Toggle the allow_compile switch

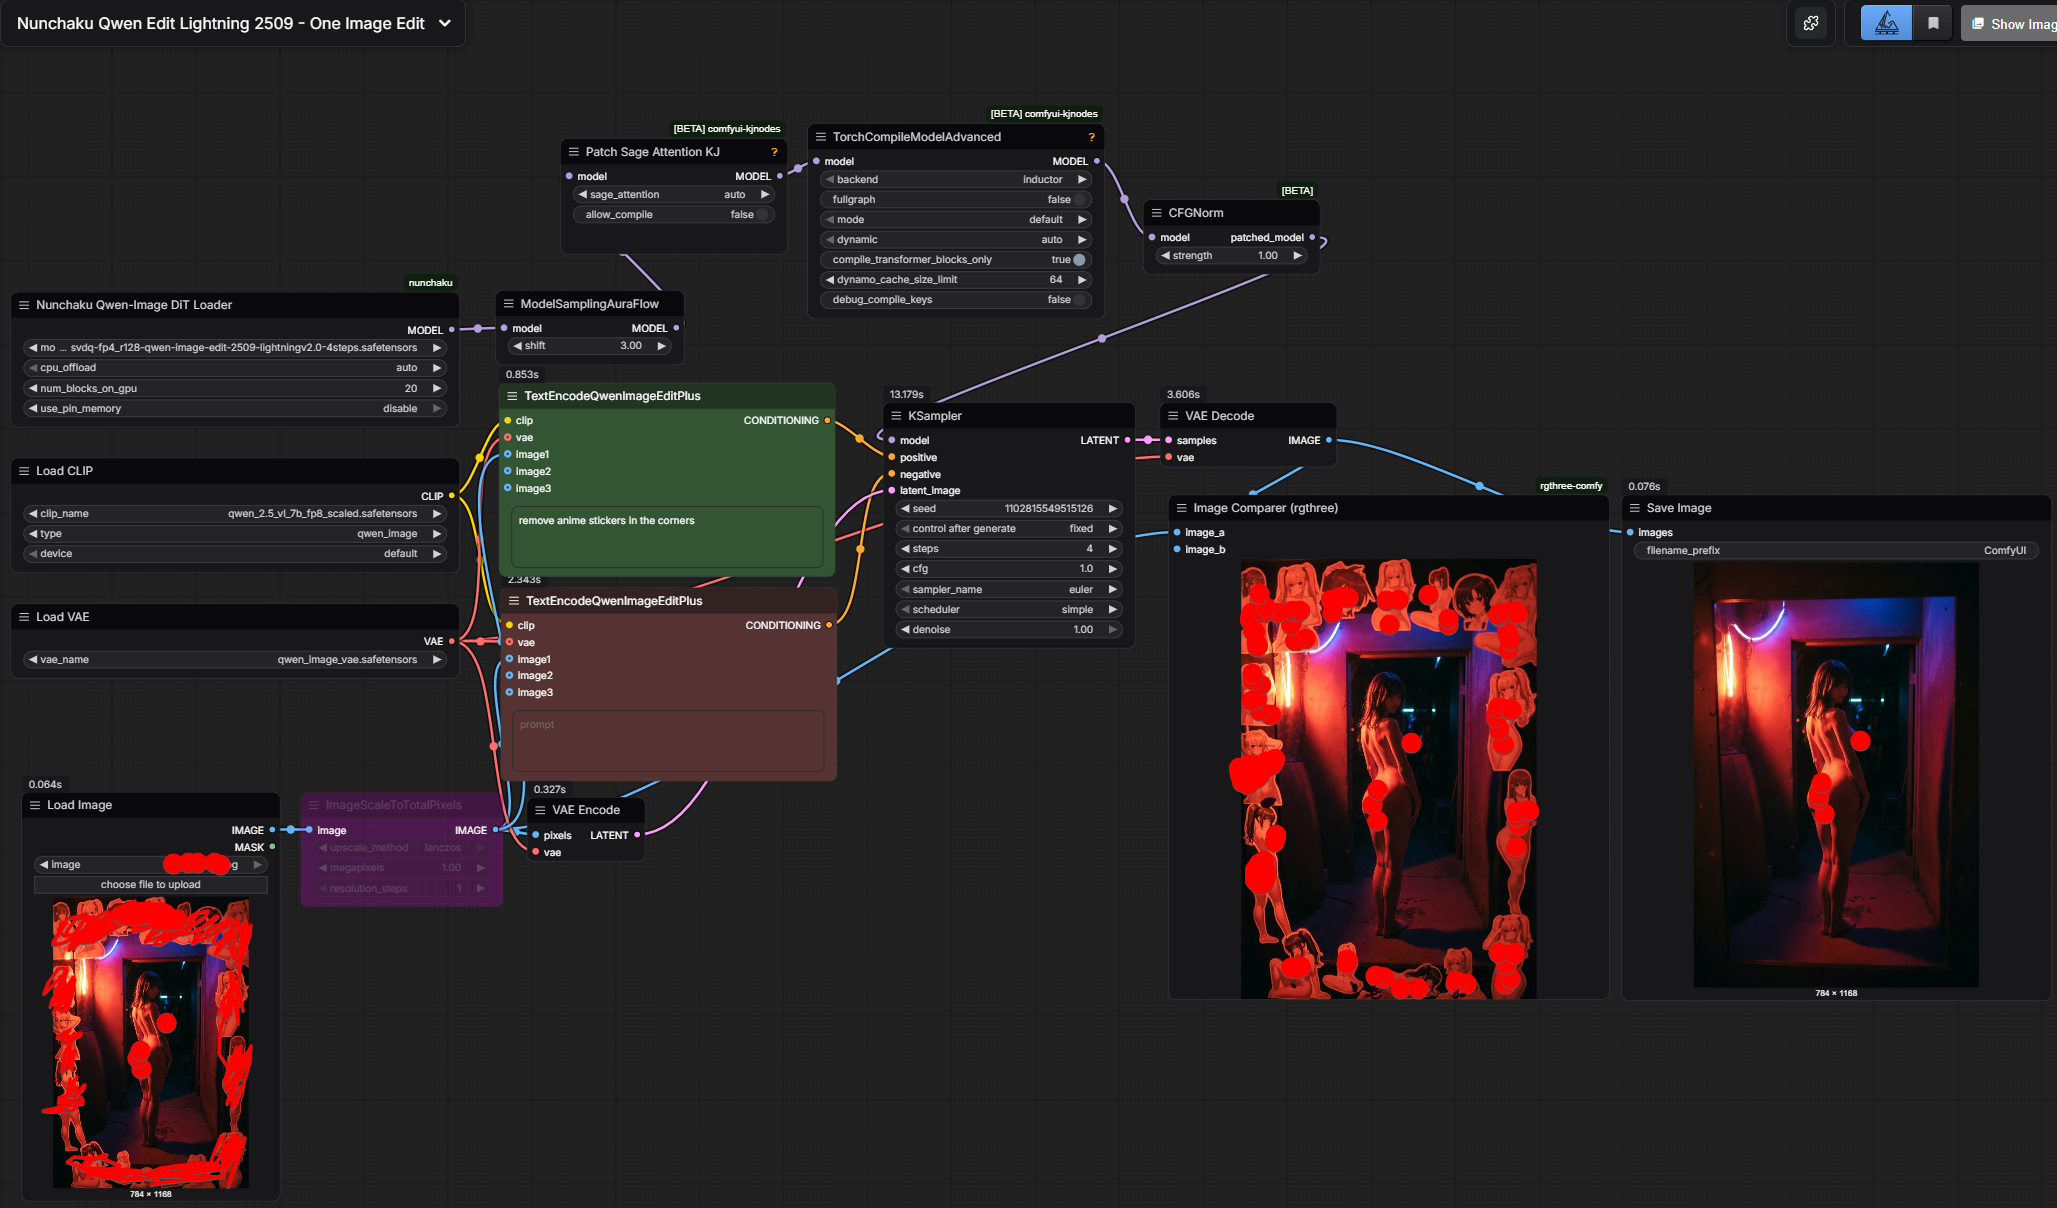[762, 215]
